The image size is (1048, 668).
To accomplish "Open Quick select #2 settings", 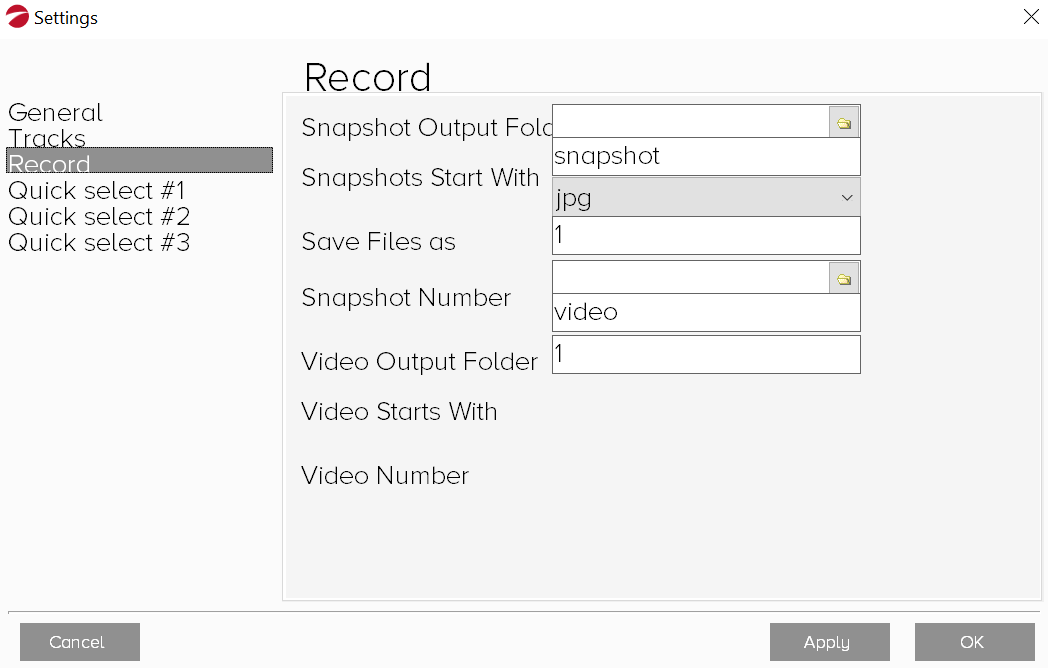I will (x=99, y=216).
